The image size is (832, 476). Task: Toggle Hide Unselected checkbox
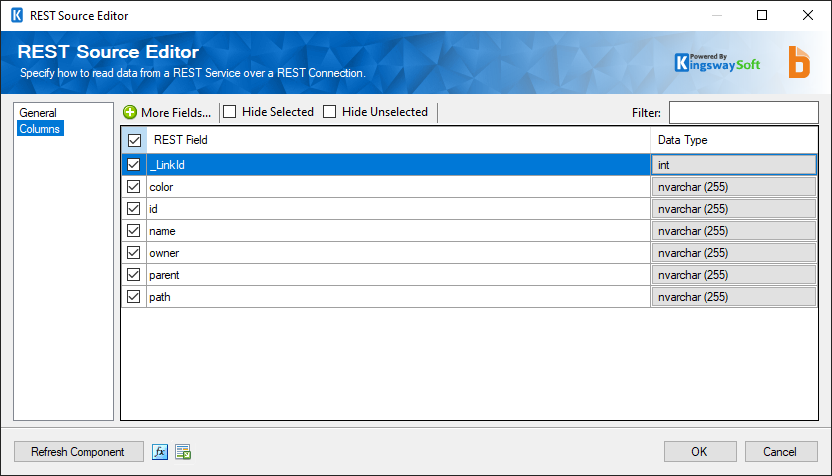[330, 112]
